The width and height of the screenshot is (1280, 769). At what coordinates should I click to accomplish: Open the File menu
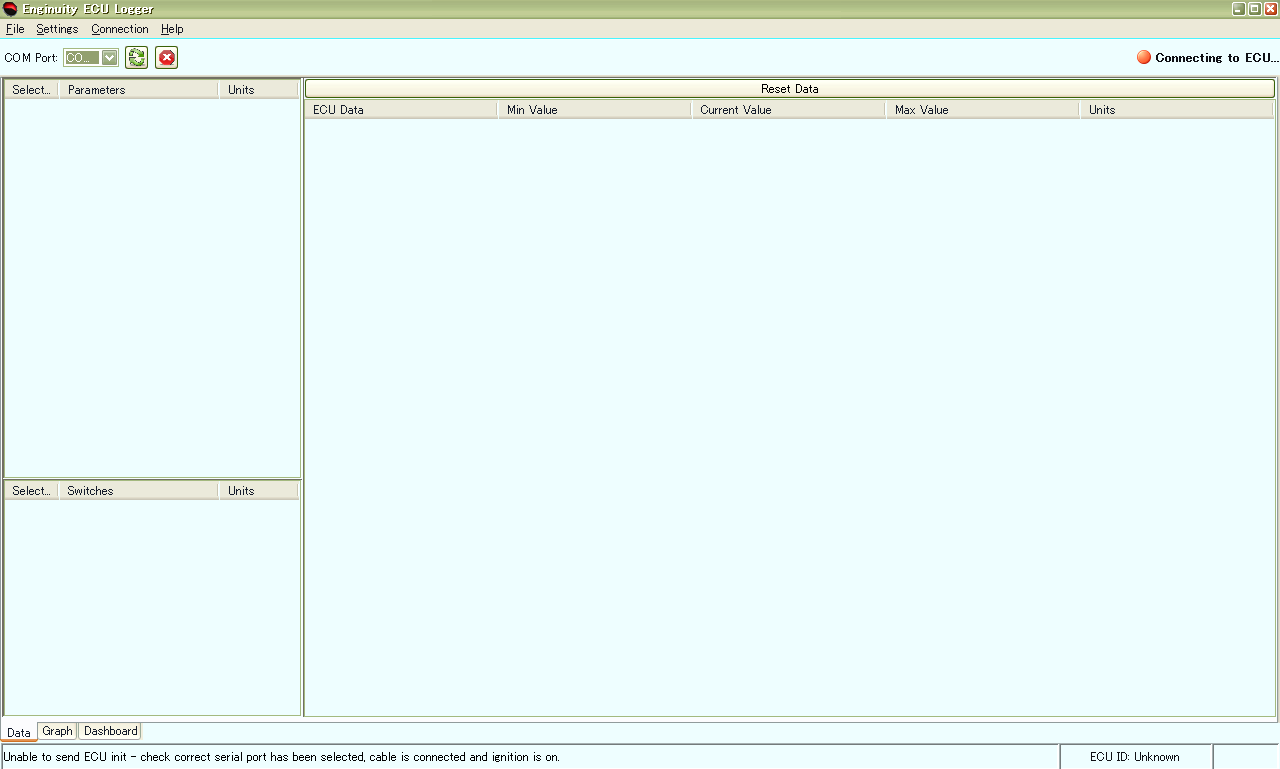point(15,29)
